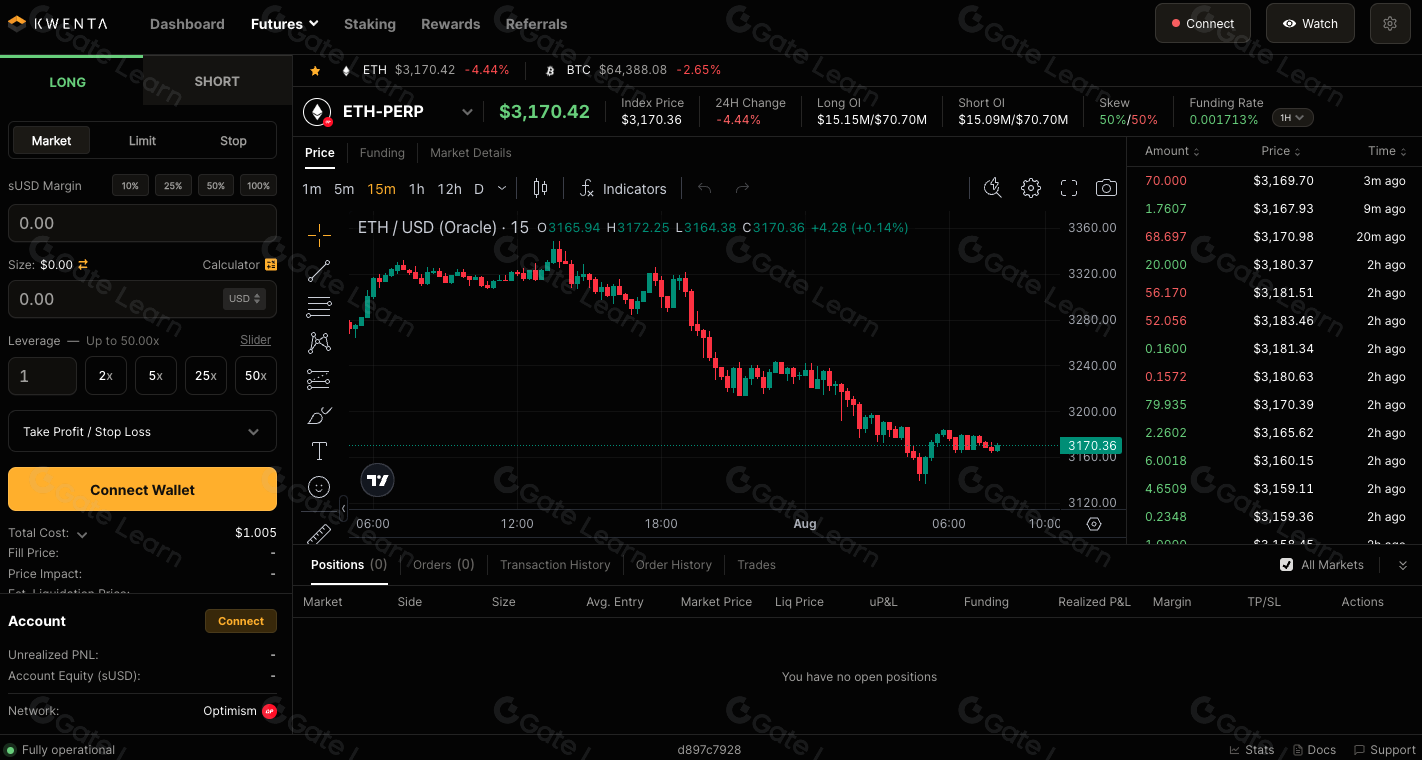Enter fullscreen chart mode
The height and width of the screenshot is (760, 1422).
1069,188
